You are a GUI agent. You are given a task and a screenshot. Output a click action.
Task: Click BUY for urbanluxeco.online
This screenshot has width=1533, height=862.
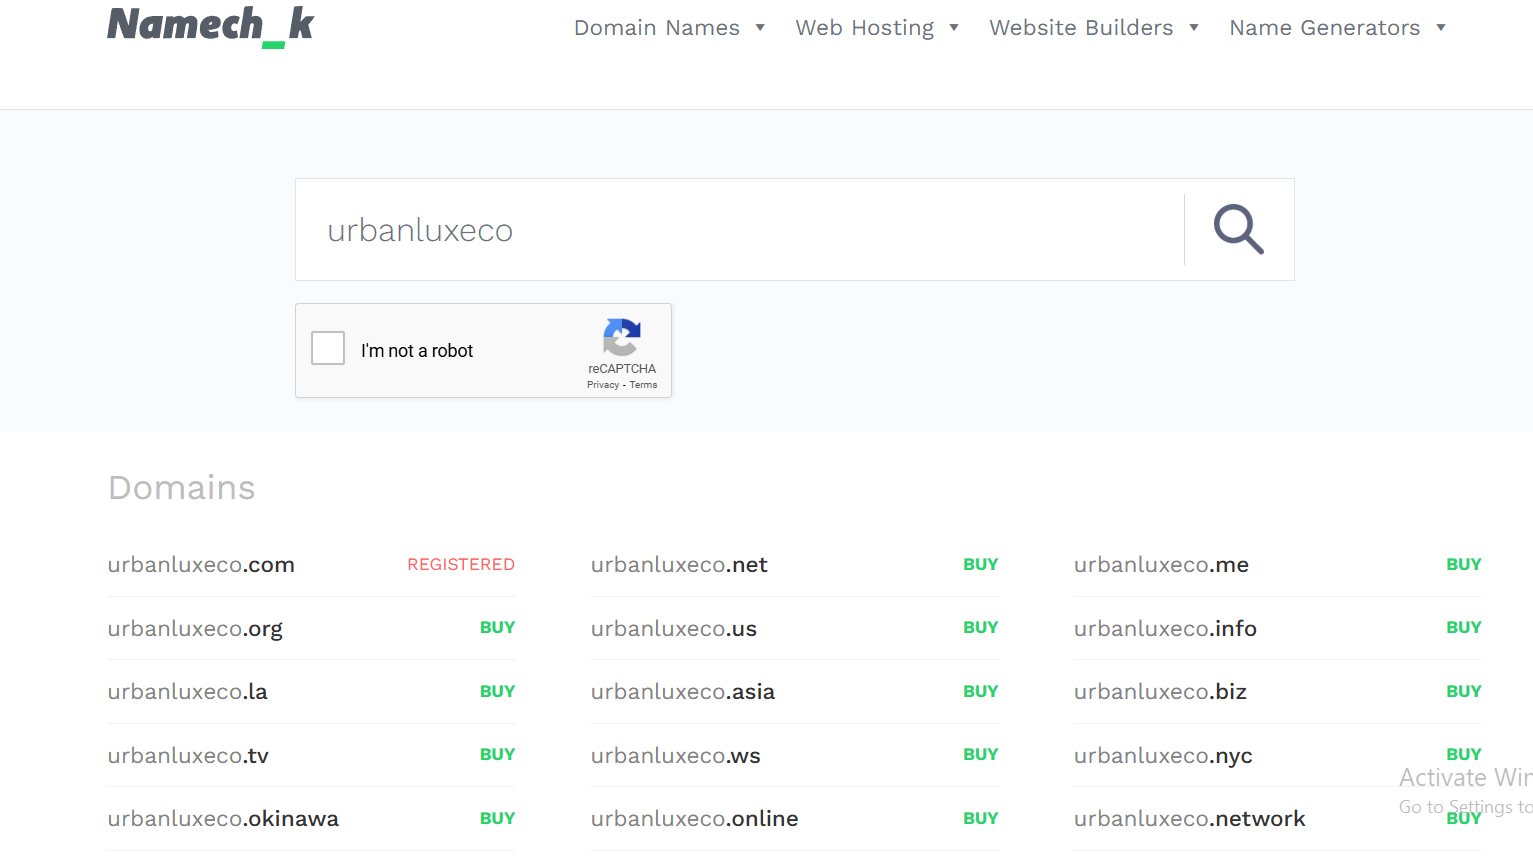click(x=981, y=819)
